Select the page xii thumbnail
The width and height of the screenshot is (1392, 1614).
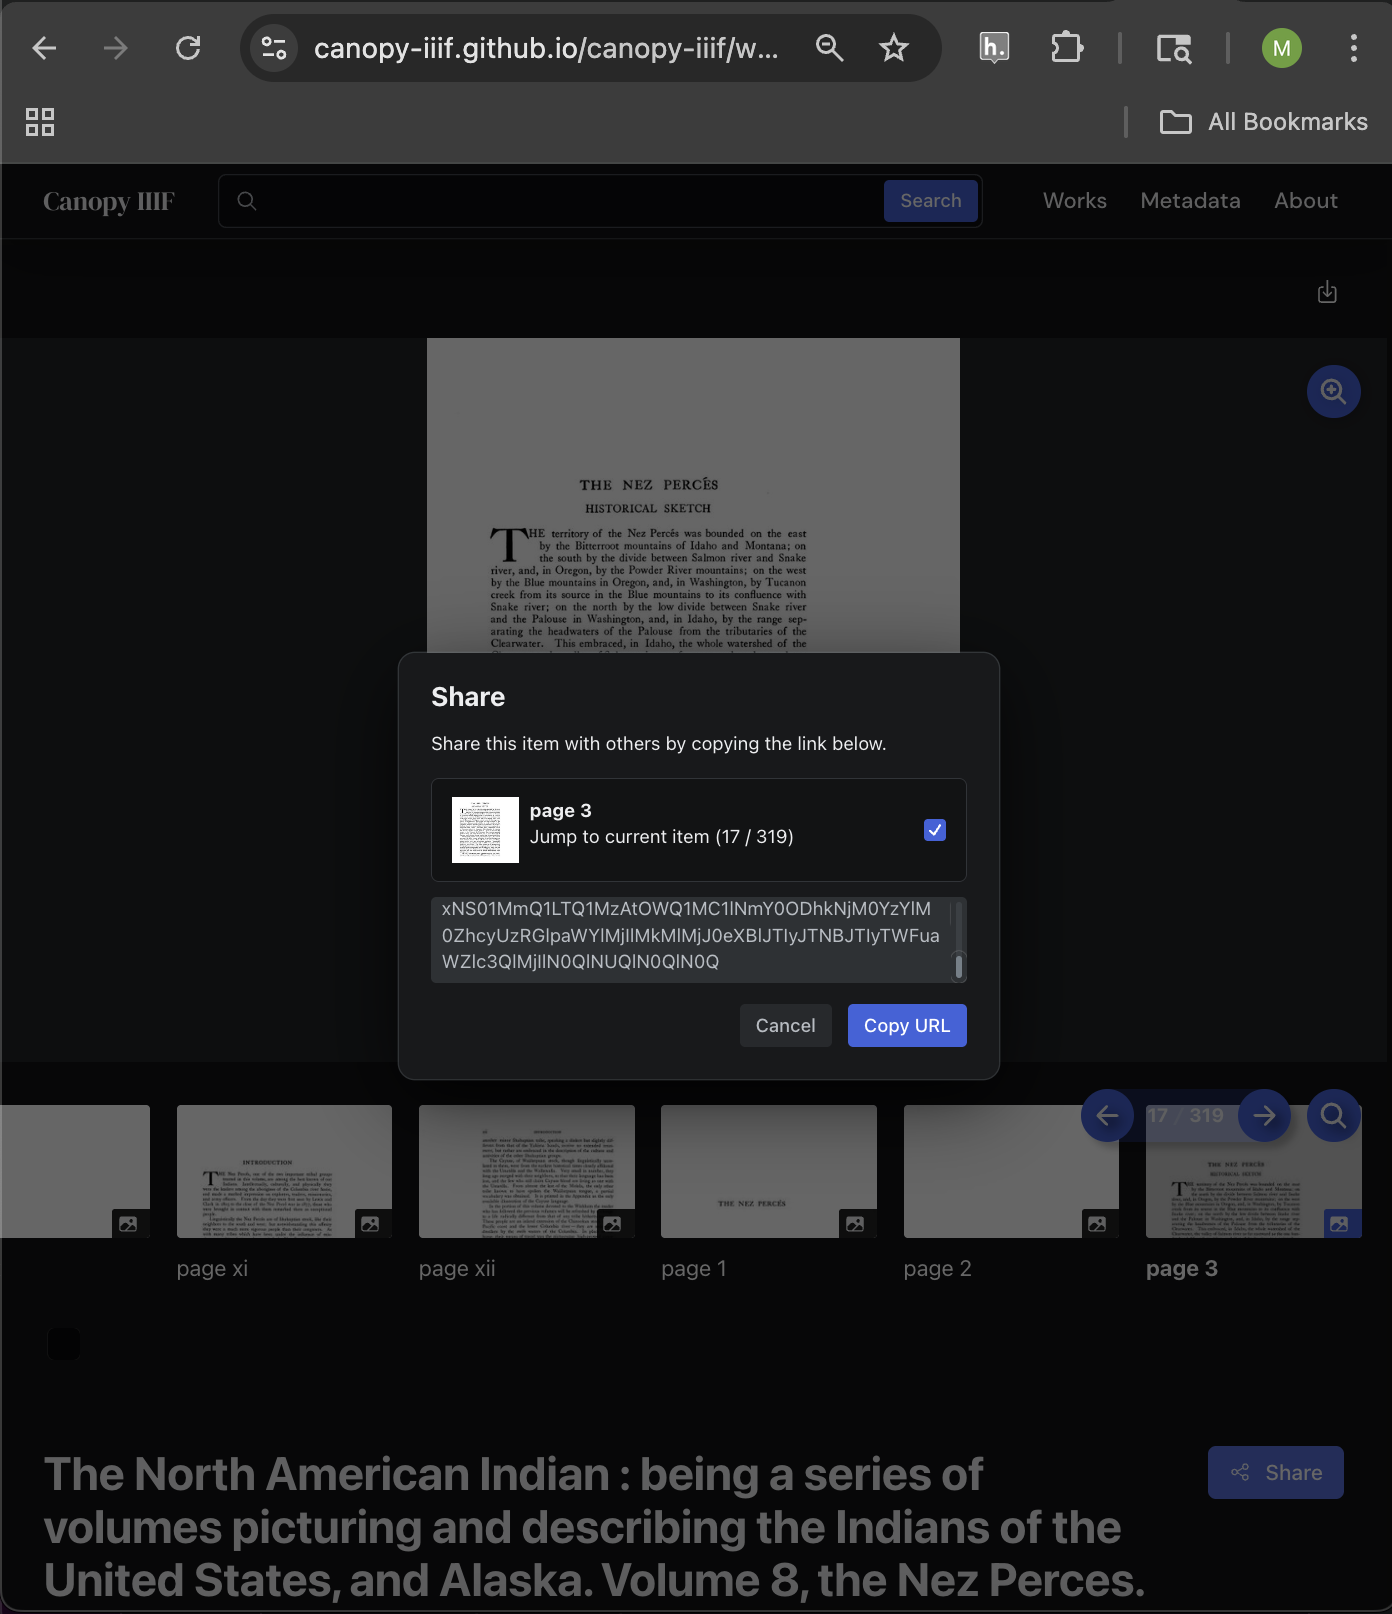(526, 1171)
